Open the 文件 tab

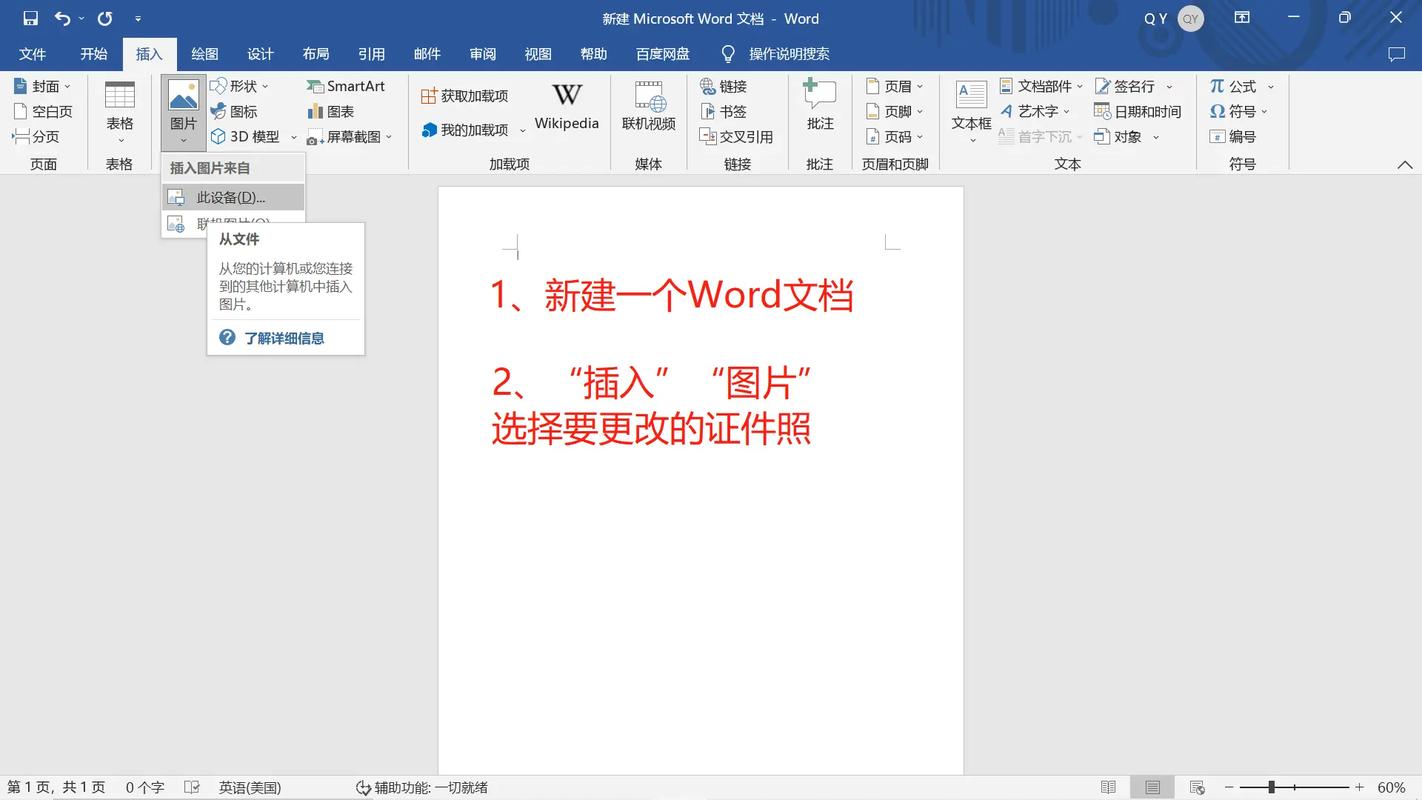(33, 54)
